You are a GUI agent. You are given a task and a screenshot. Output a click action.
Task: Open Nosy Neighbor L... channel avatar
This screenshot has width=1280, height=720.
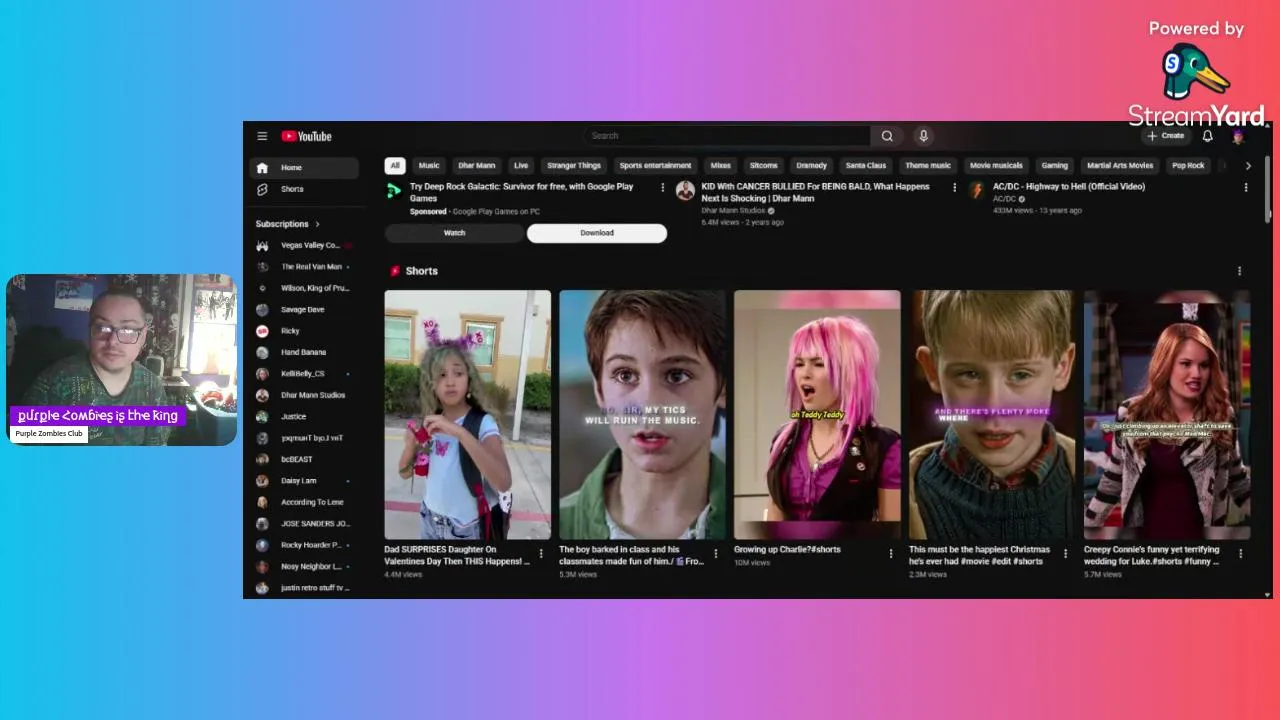pyautogui.click(x=262, y=567)
